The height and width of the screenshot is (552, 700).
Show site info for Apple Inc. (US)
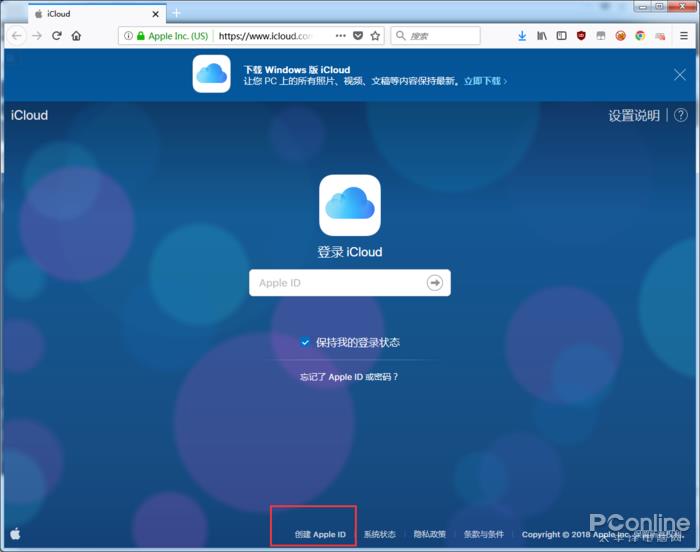pyautogui.click(x=167, y=35)
